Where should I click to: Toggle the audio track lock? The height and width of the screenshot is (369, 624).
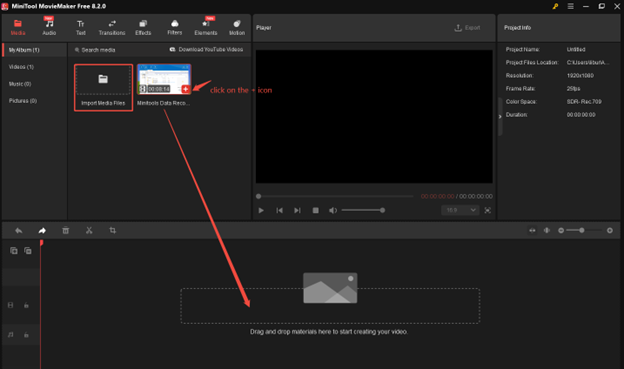[26, 335]
